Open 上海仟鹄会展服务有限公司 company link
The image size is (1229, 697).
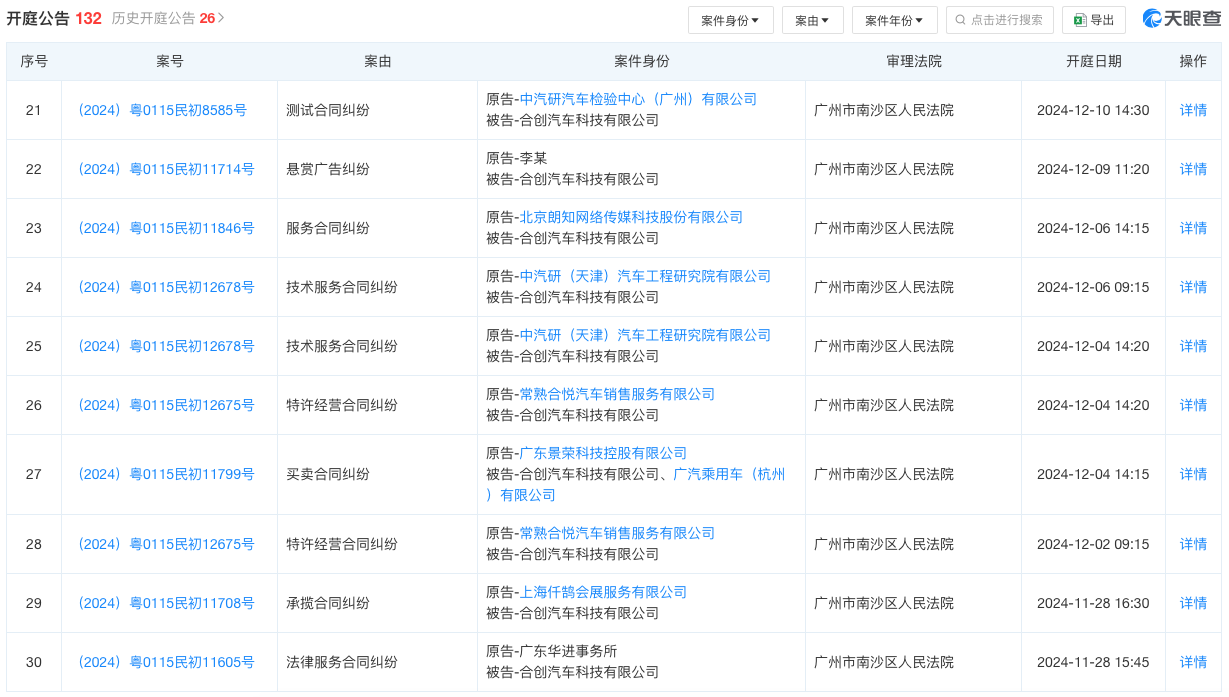point(603,592)
